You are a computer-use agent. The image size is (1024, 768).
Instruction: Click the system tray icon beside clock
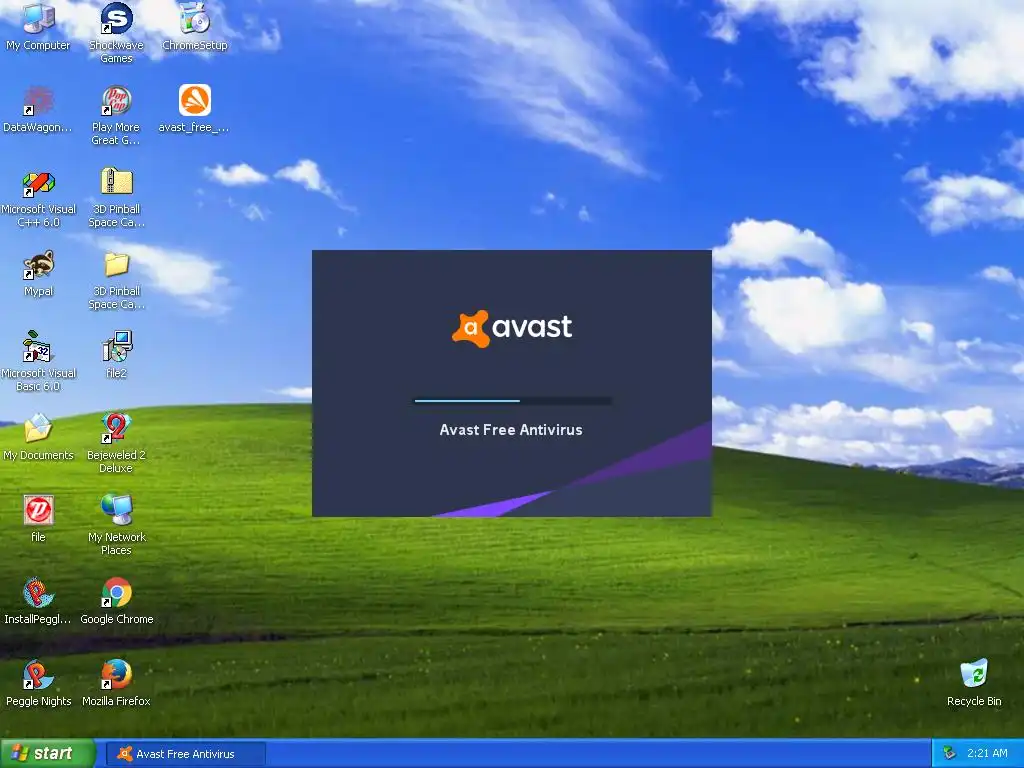point(950,754)
